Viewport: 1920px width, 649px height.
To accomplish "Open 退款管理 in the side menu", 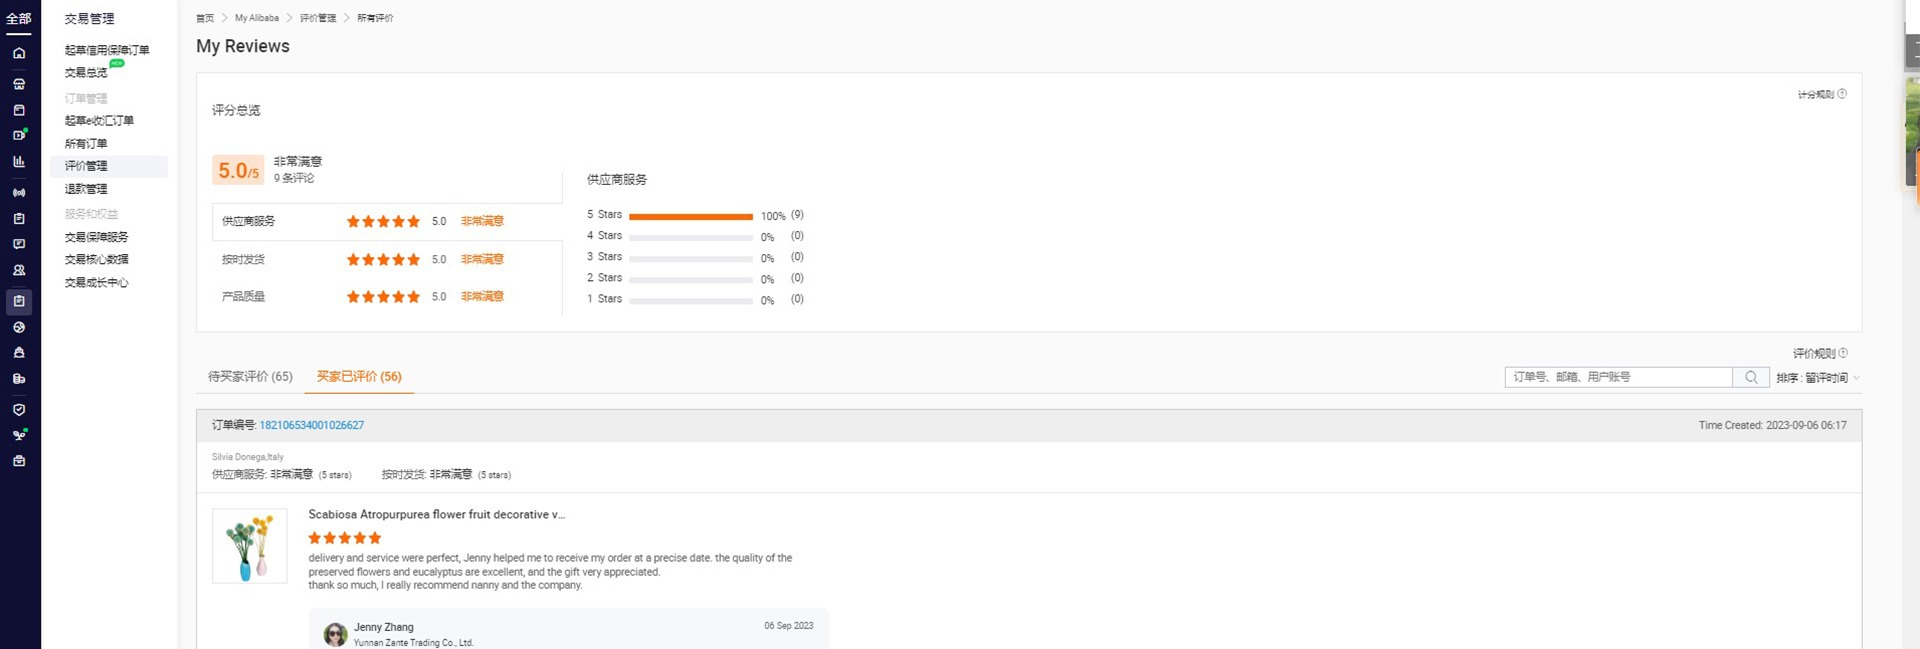I will click(86, 189).
